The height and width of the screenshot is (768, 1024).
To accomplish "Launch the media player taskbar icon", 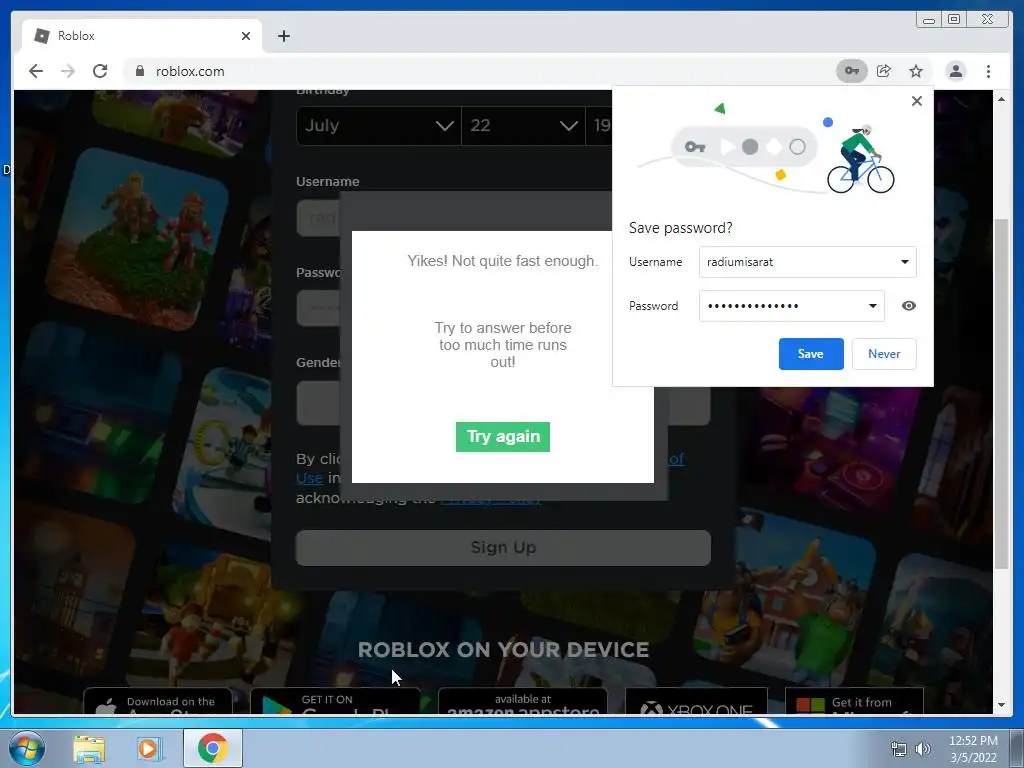I will [150, 749].
